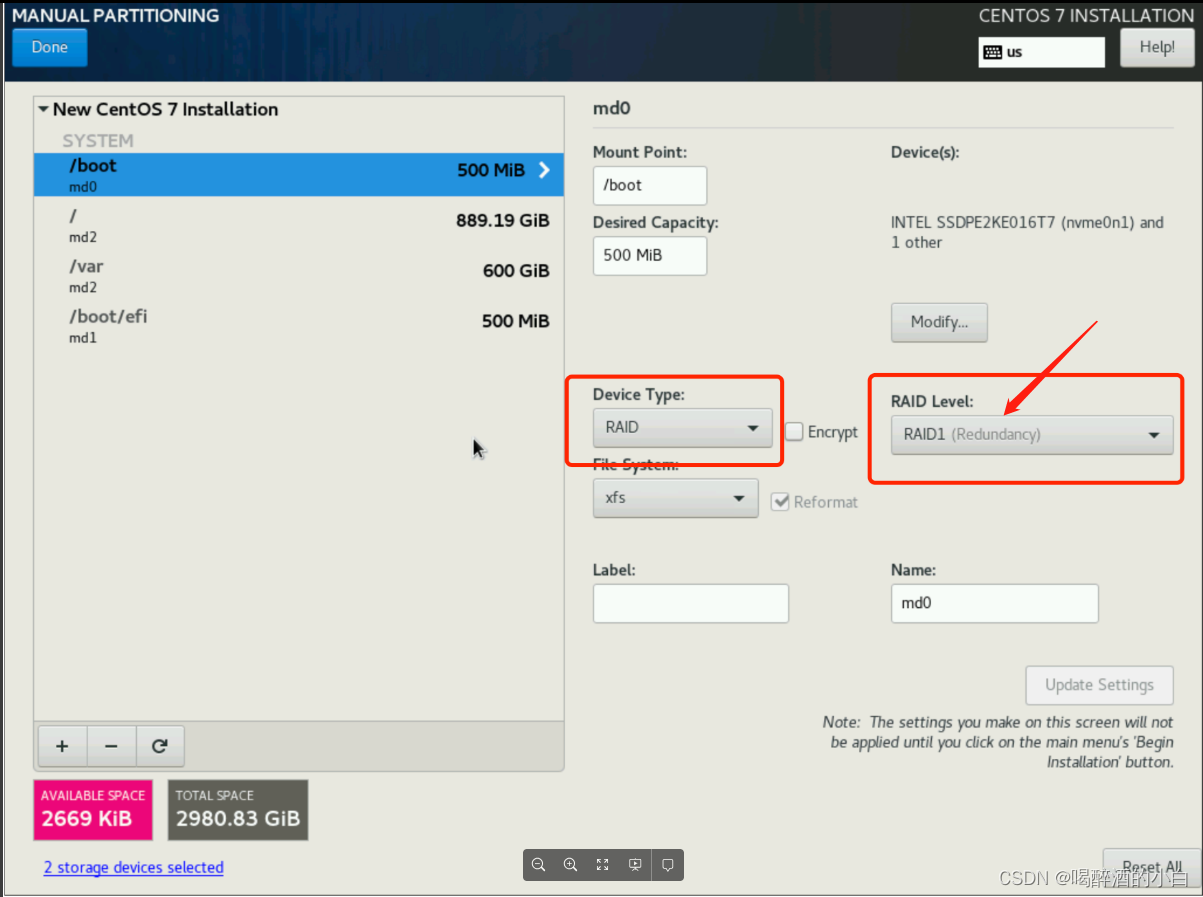Click the fullscreen expand icon in viewer toolbar
The image size is (1203, 897).
click(x=603, y=865)
